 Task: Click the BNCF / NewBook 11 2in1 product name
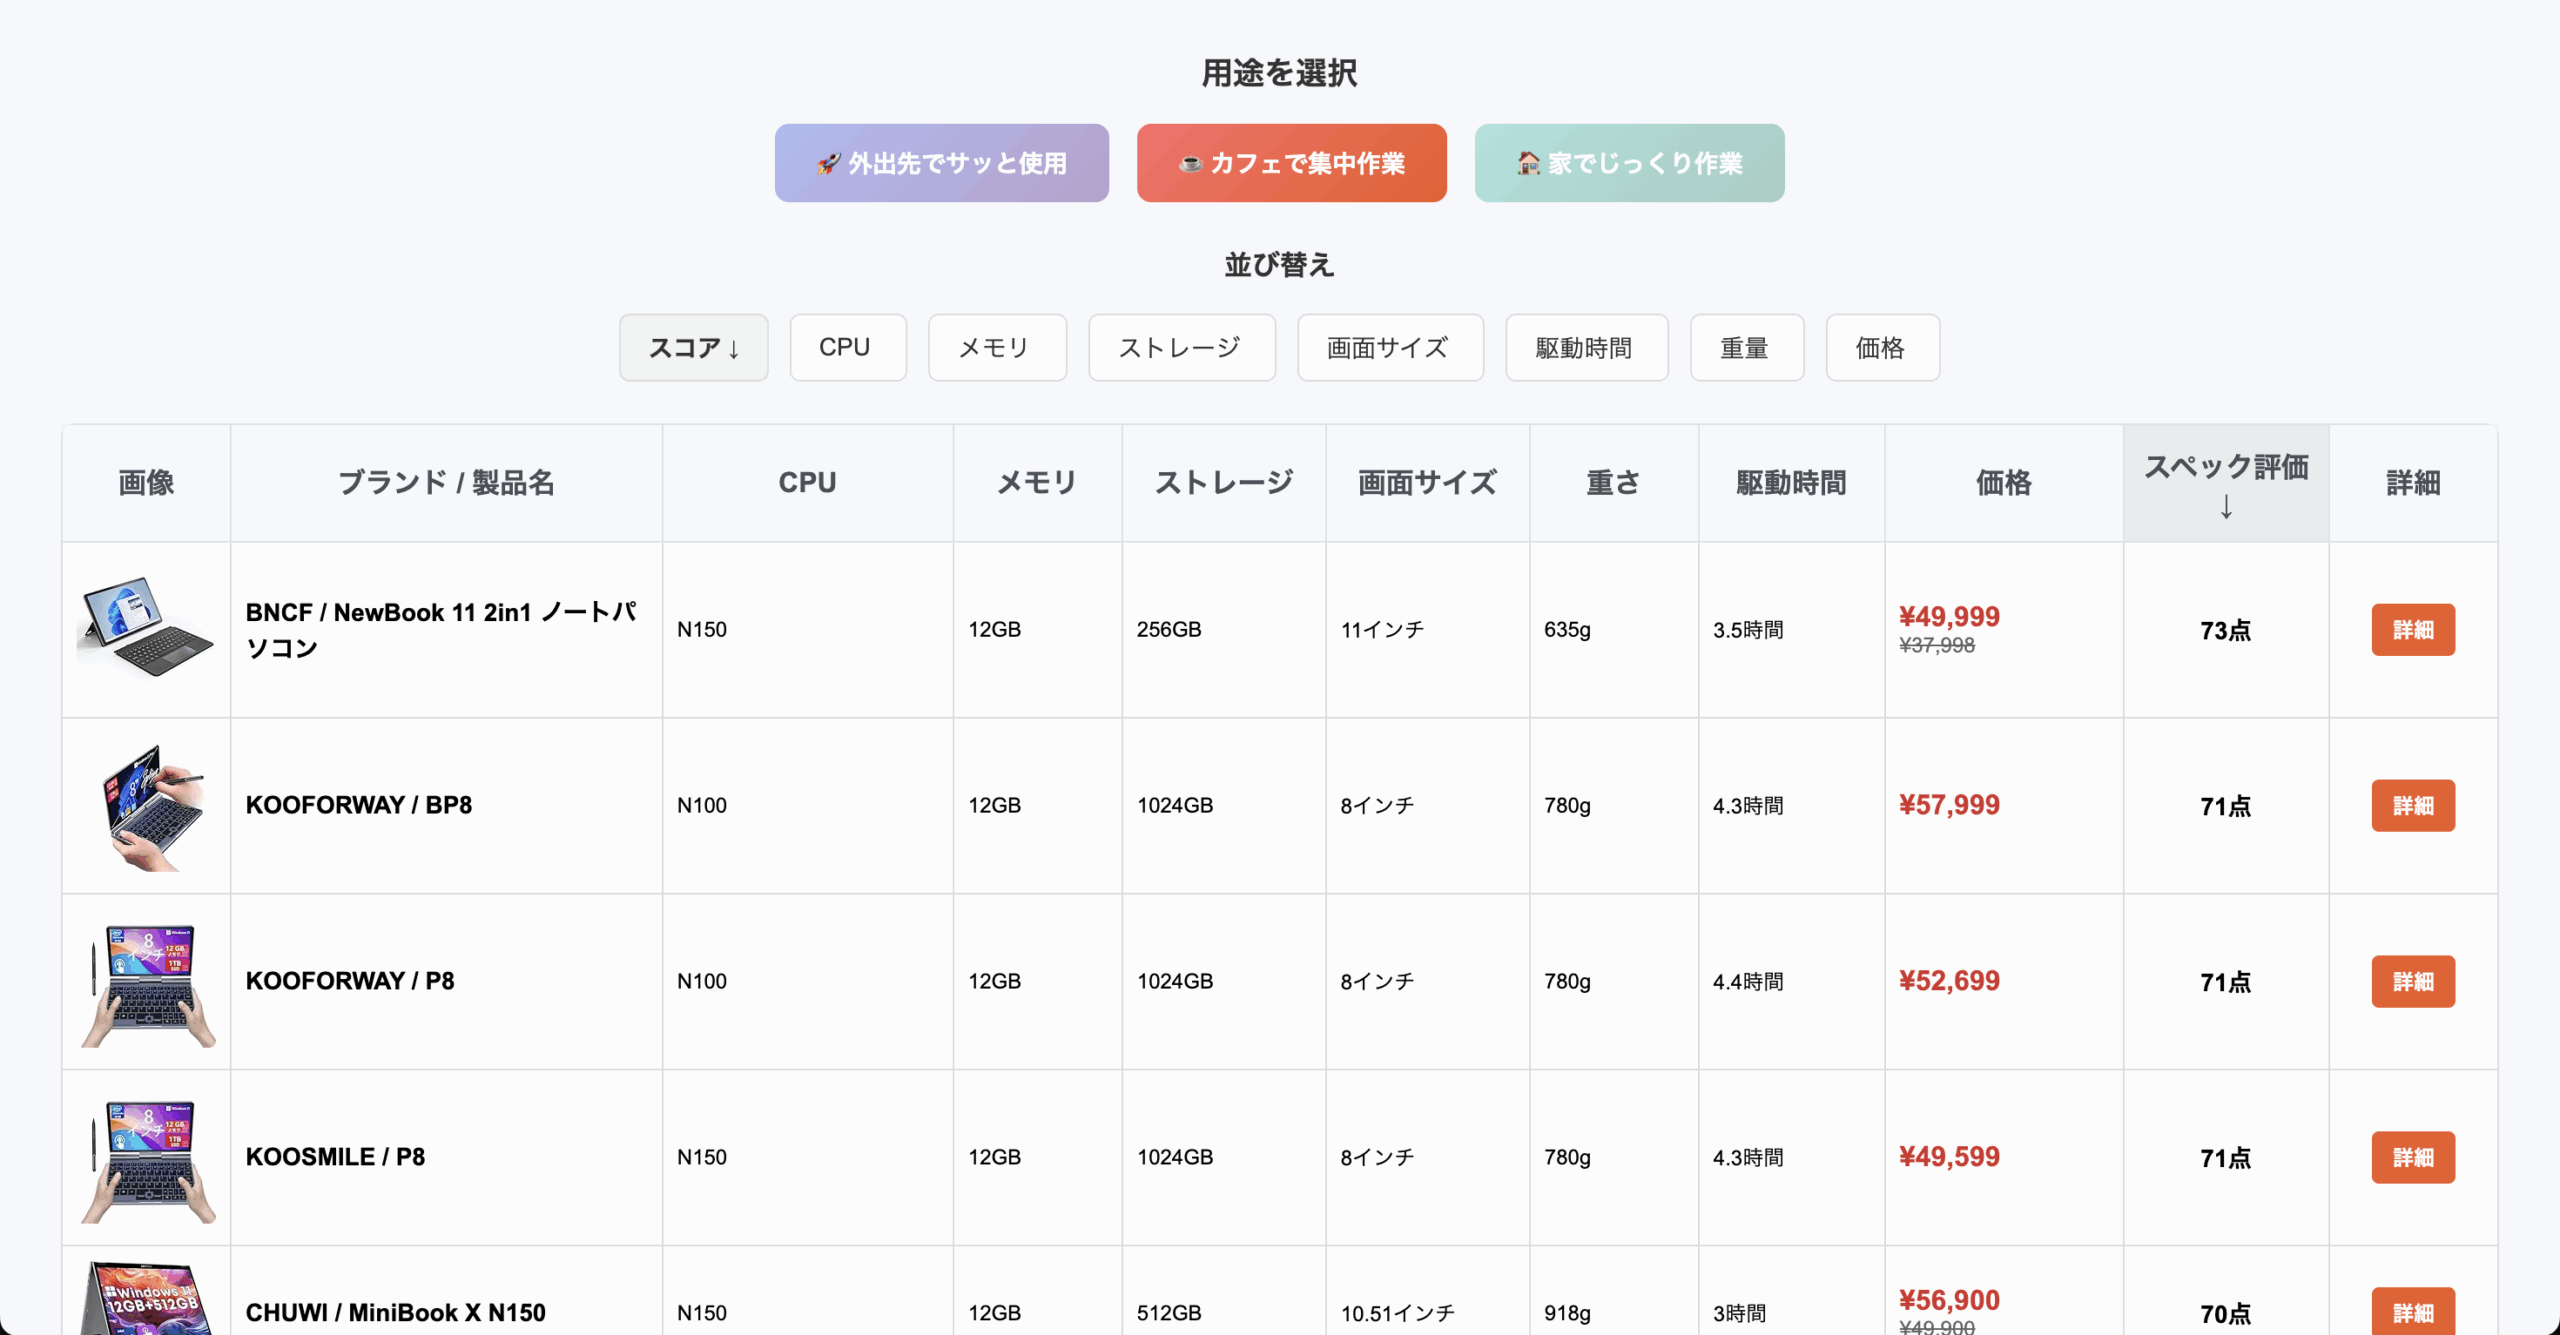pyautogui.click(x=441, y=630)
